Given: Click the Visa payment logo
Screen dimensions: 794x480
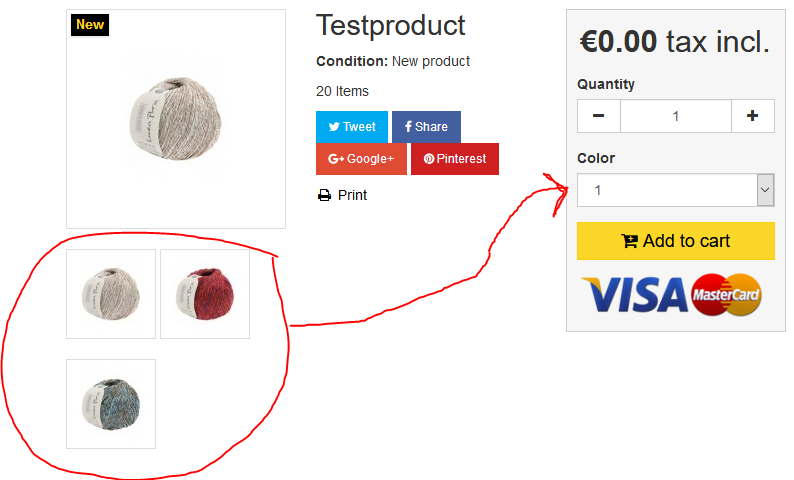Looking at the screenshot, I should click(x=634, y=295).
